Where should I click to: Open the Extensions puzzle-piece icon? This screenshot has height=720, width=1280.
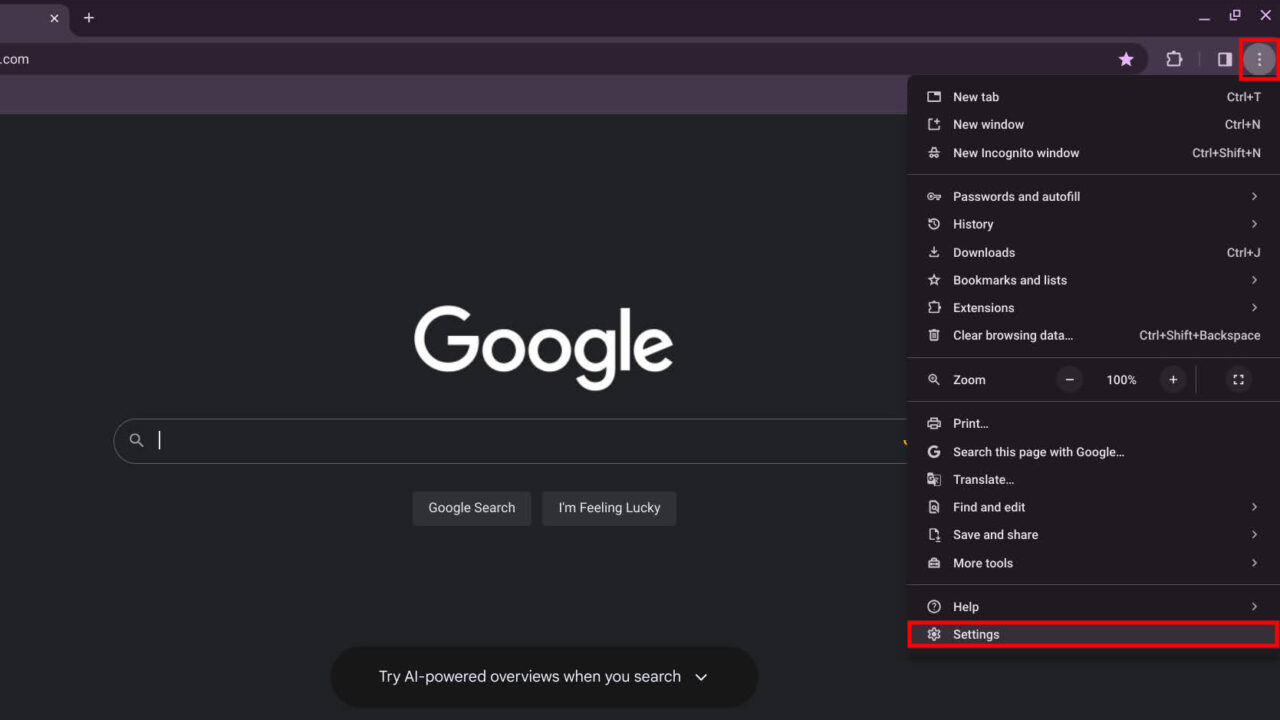[1174, 59]
